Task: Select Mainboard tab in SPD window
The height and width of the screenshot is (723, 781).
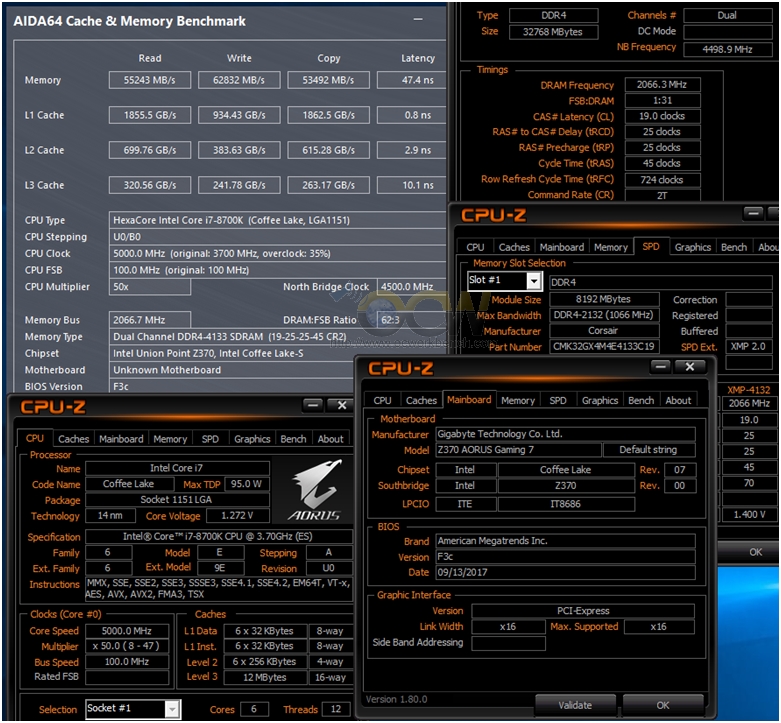Action: pos(561,247)
